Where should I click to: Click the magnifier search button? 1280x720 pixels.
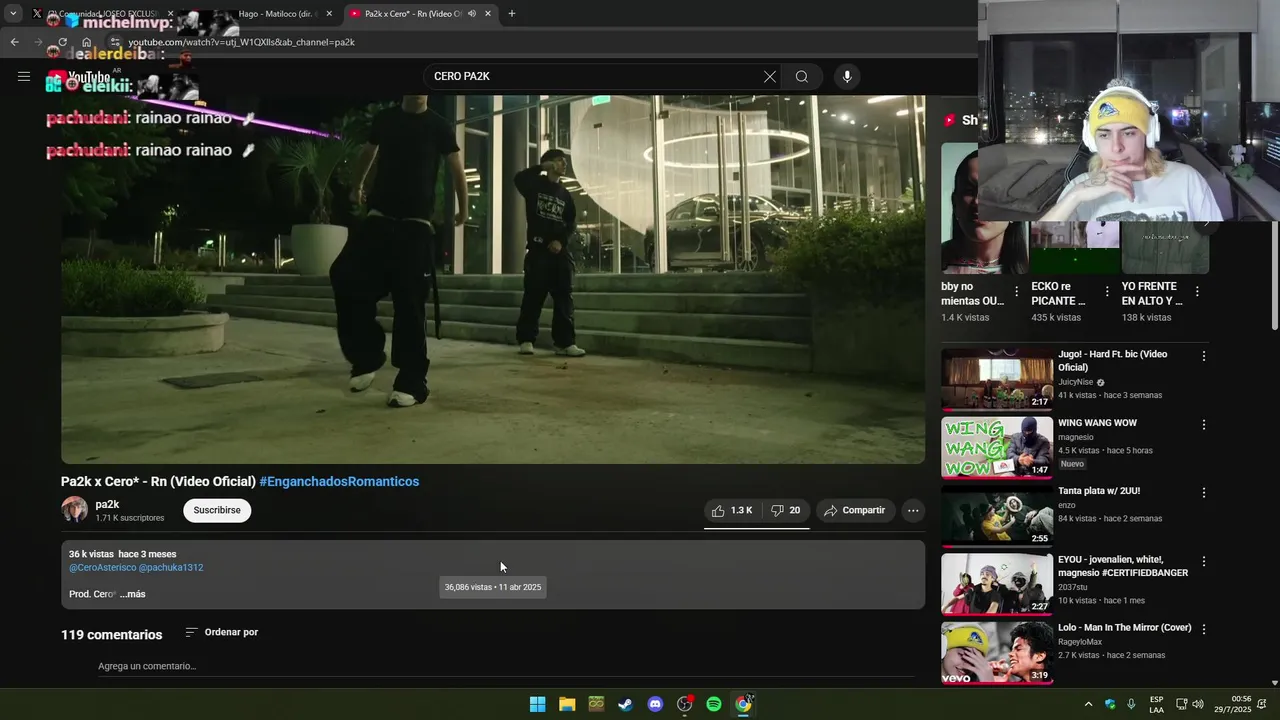[802, 77]
